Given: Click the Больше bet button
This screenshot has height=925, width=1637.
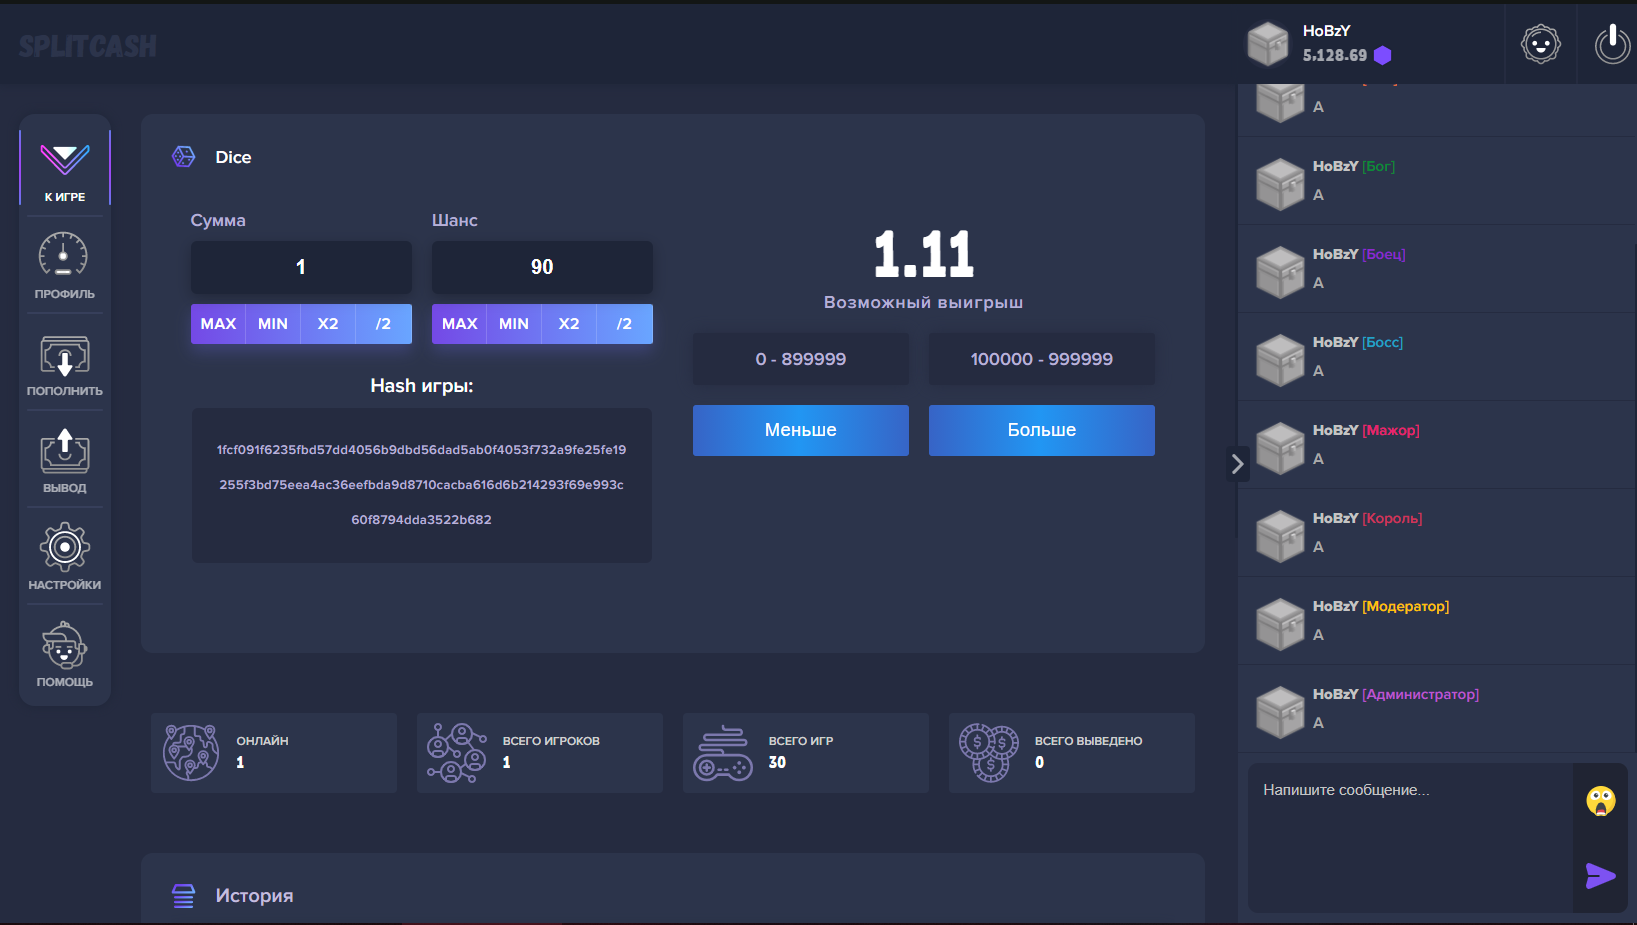Looking at the screenshot, I should coord(1042,430).
